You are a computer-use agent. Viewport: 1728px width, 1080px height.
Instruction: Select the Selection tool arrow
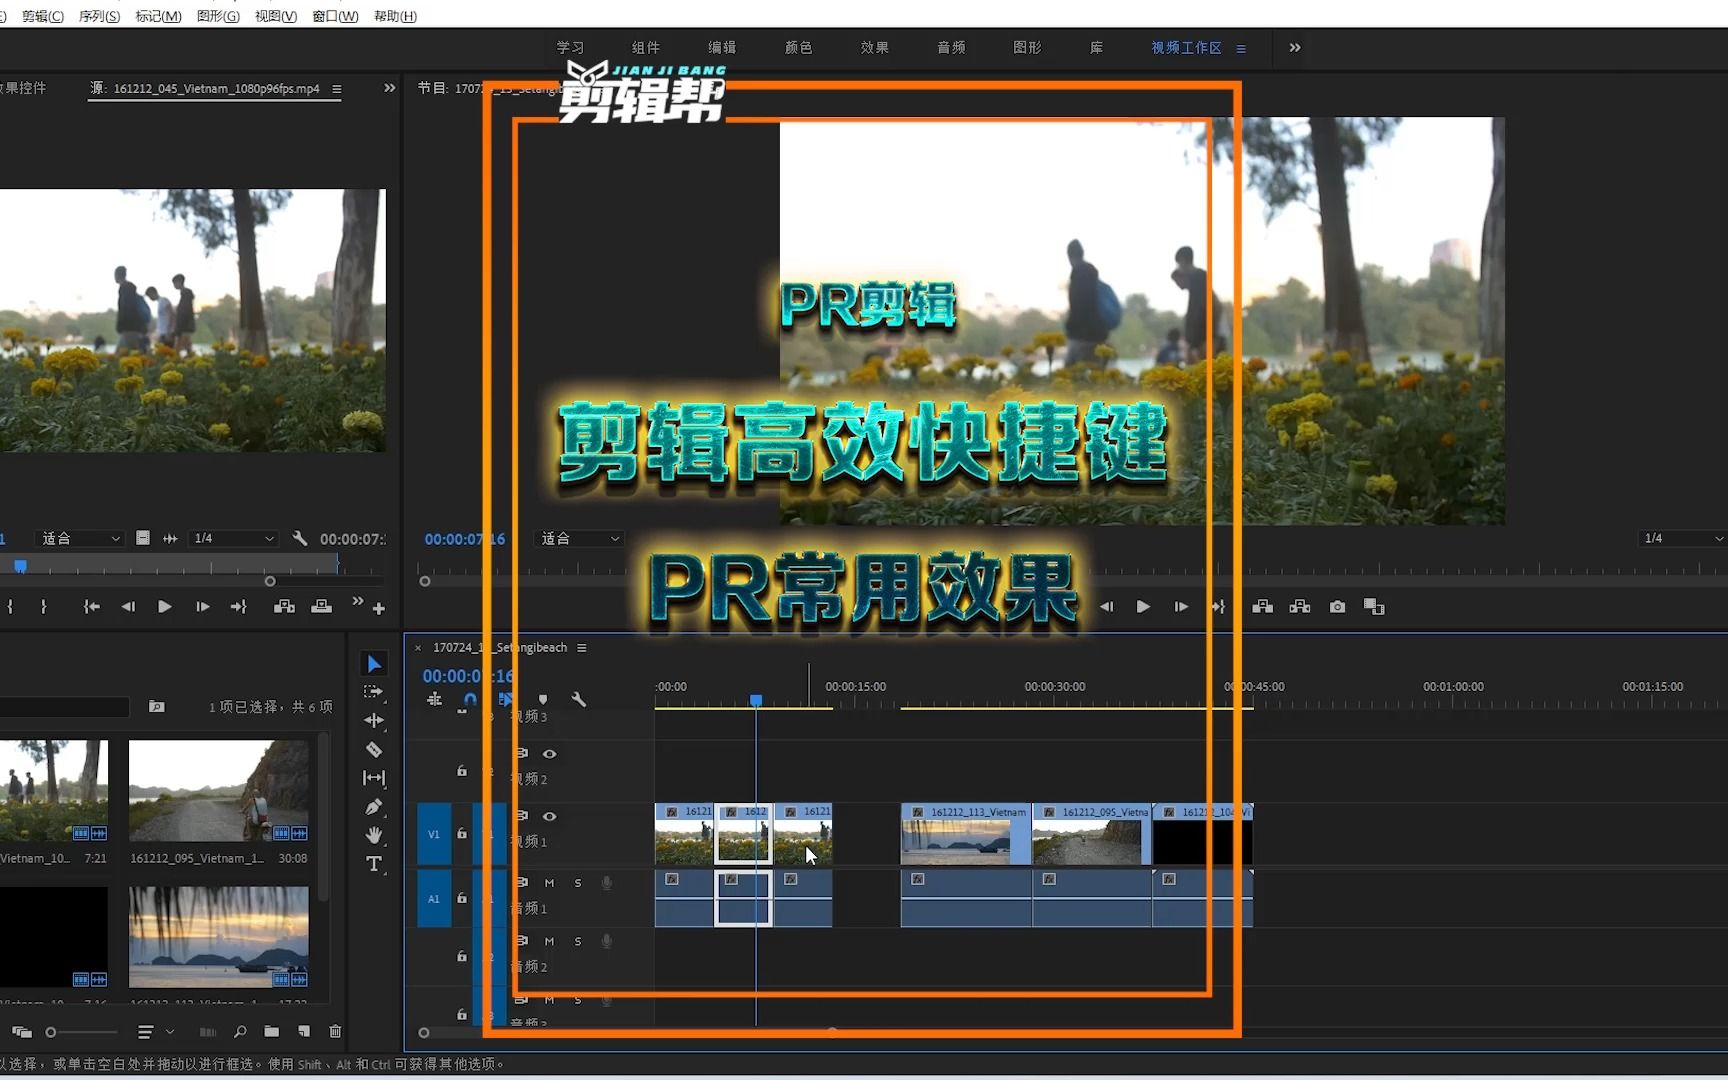coord(373,664)
